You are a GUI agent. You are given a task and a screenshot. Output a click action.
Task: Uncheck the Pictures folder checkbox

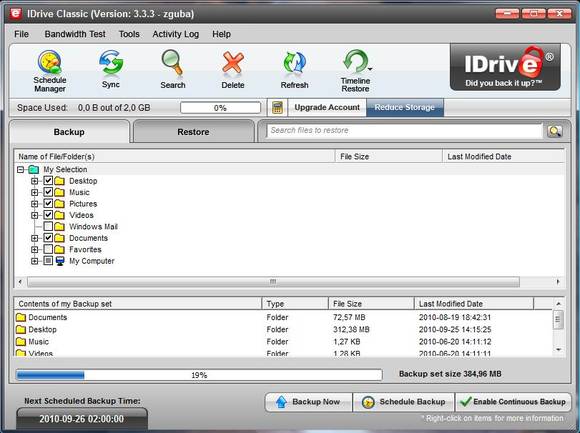pos(48,203)
